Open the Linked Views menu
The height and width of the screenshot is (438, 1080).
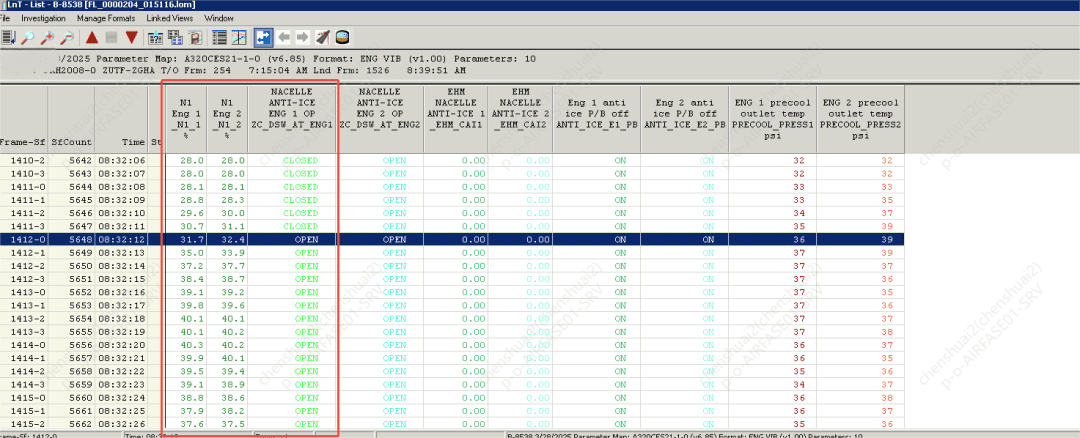[x=169, y=18]
